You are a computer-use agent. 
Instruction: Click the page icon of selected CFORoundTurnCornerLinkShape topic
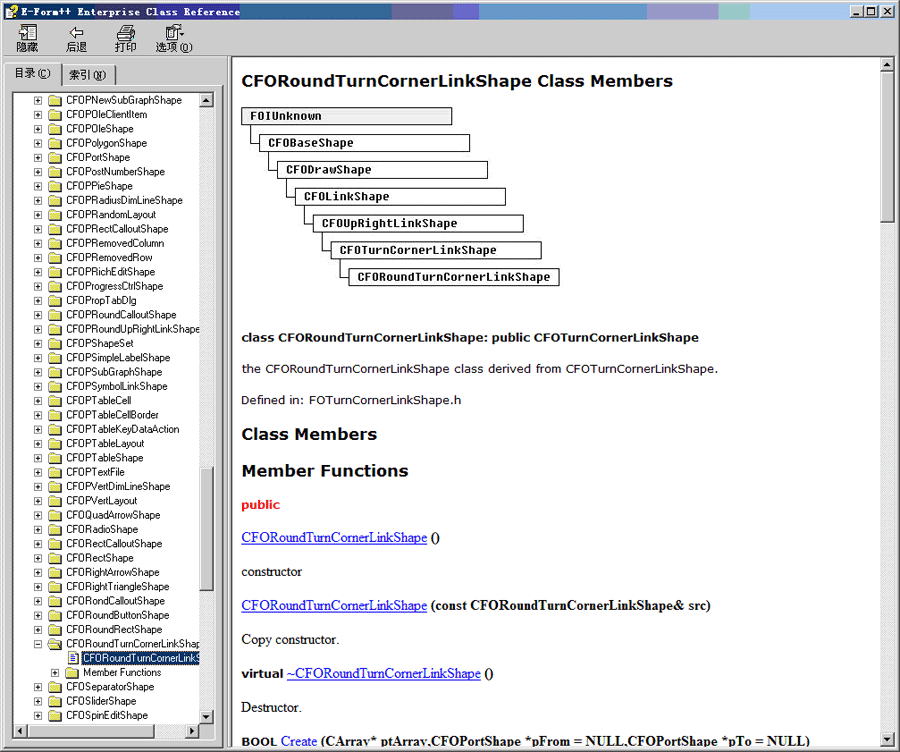pos(73,658)
